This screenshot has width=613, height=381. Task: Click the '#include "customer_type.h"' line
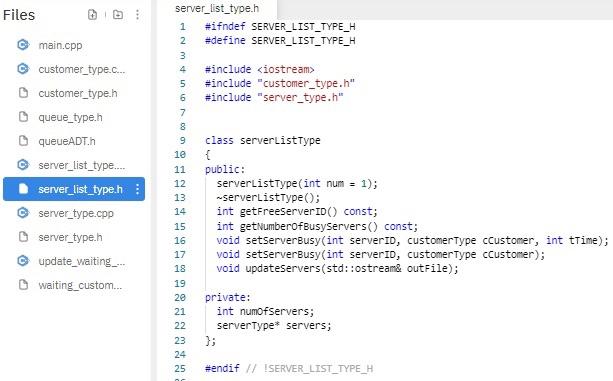tap(280, 84)
